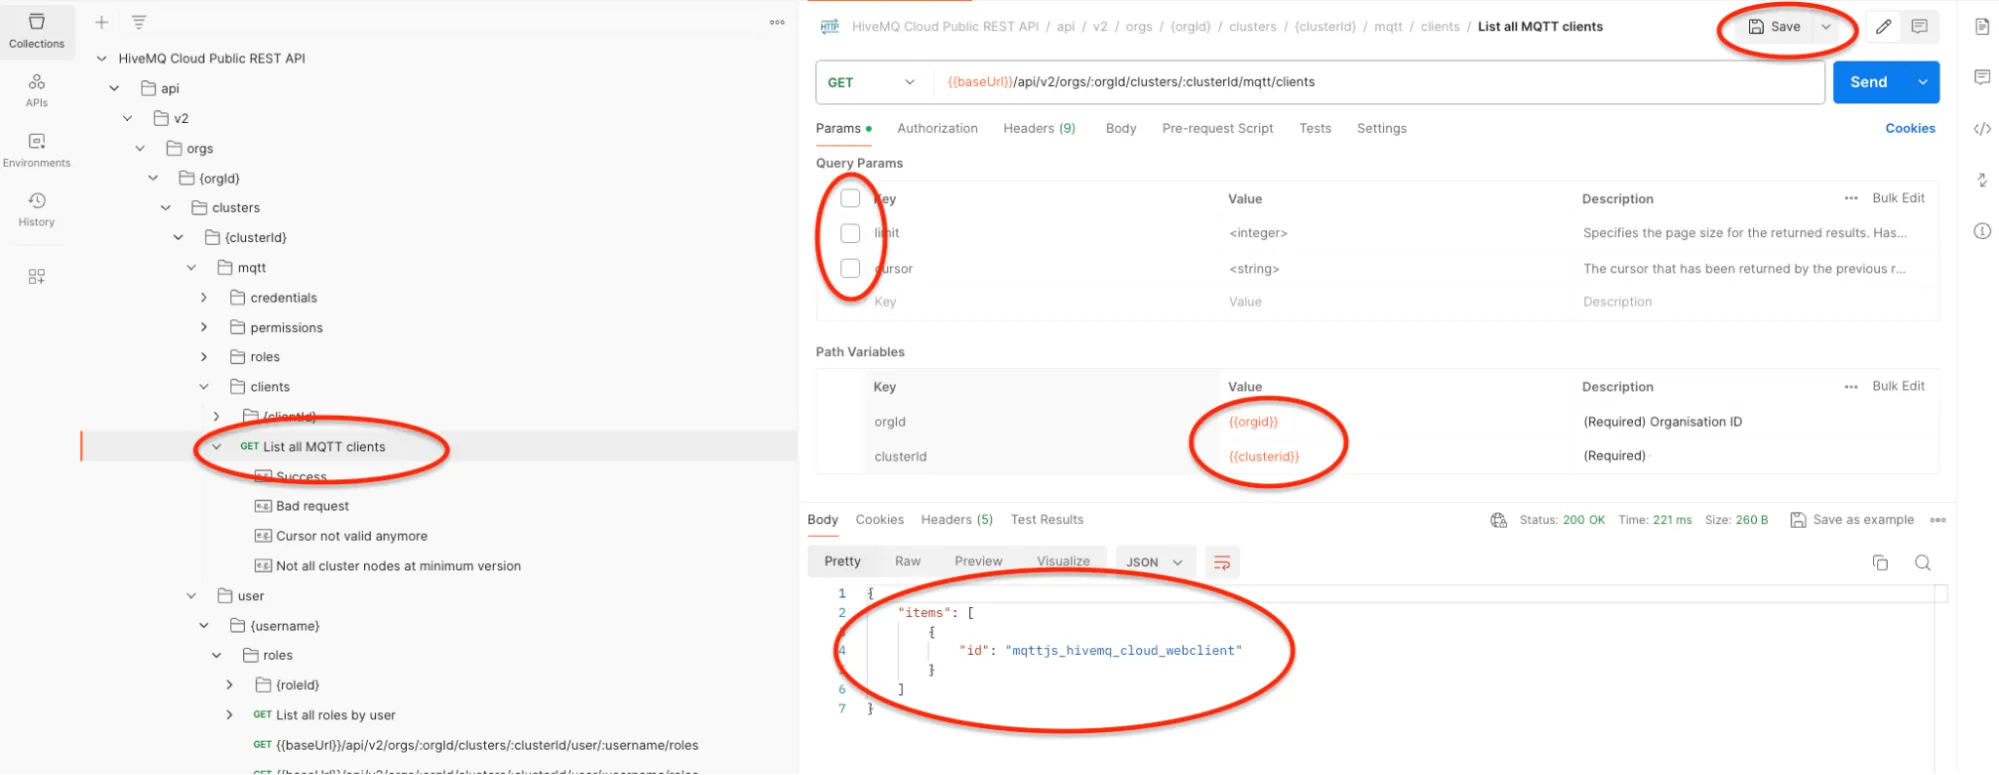
Task: Open the Tests tab
Action: [1315, 128]
